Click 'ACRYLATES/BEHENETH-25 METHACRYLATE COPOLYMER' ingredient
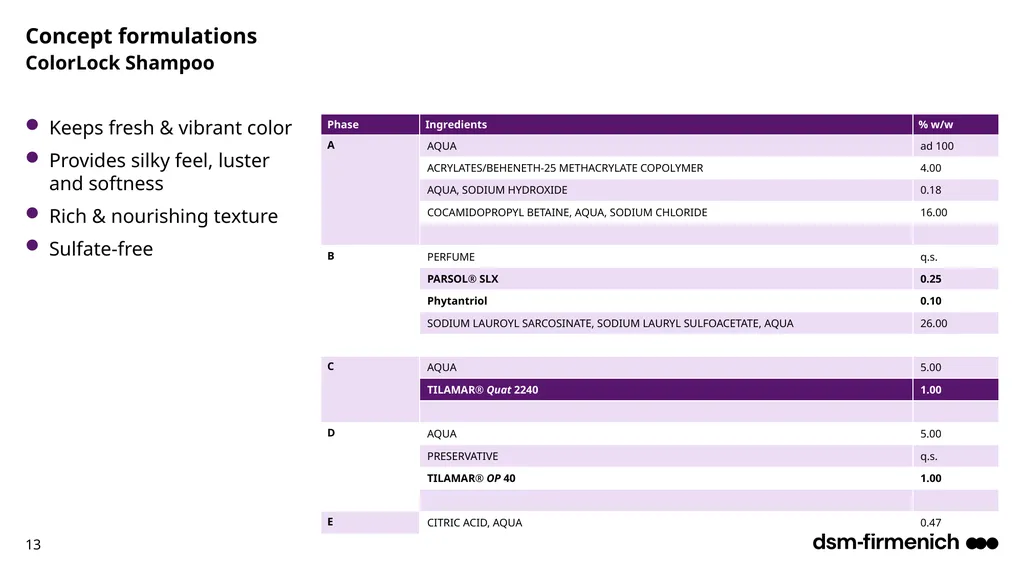The width and height of the screenshot is (1024, 575). [565, 168]
